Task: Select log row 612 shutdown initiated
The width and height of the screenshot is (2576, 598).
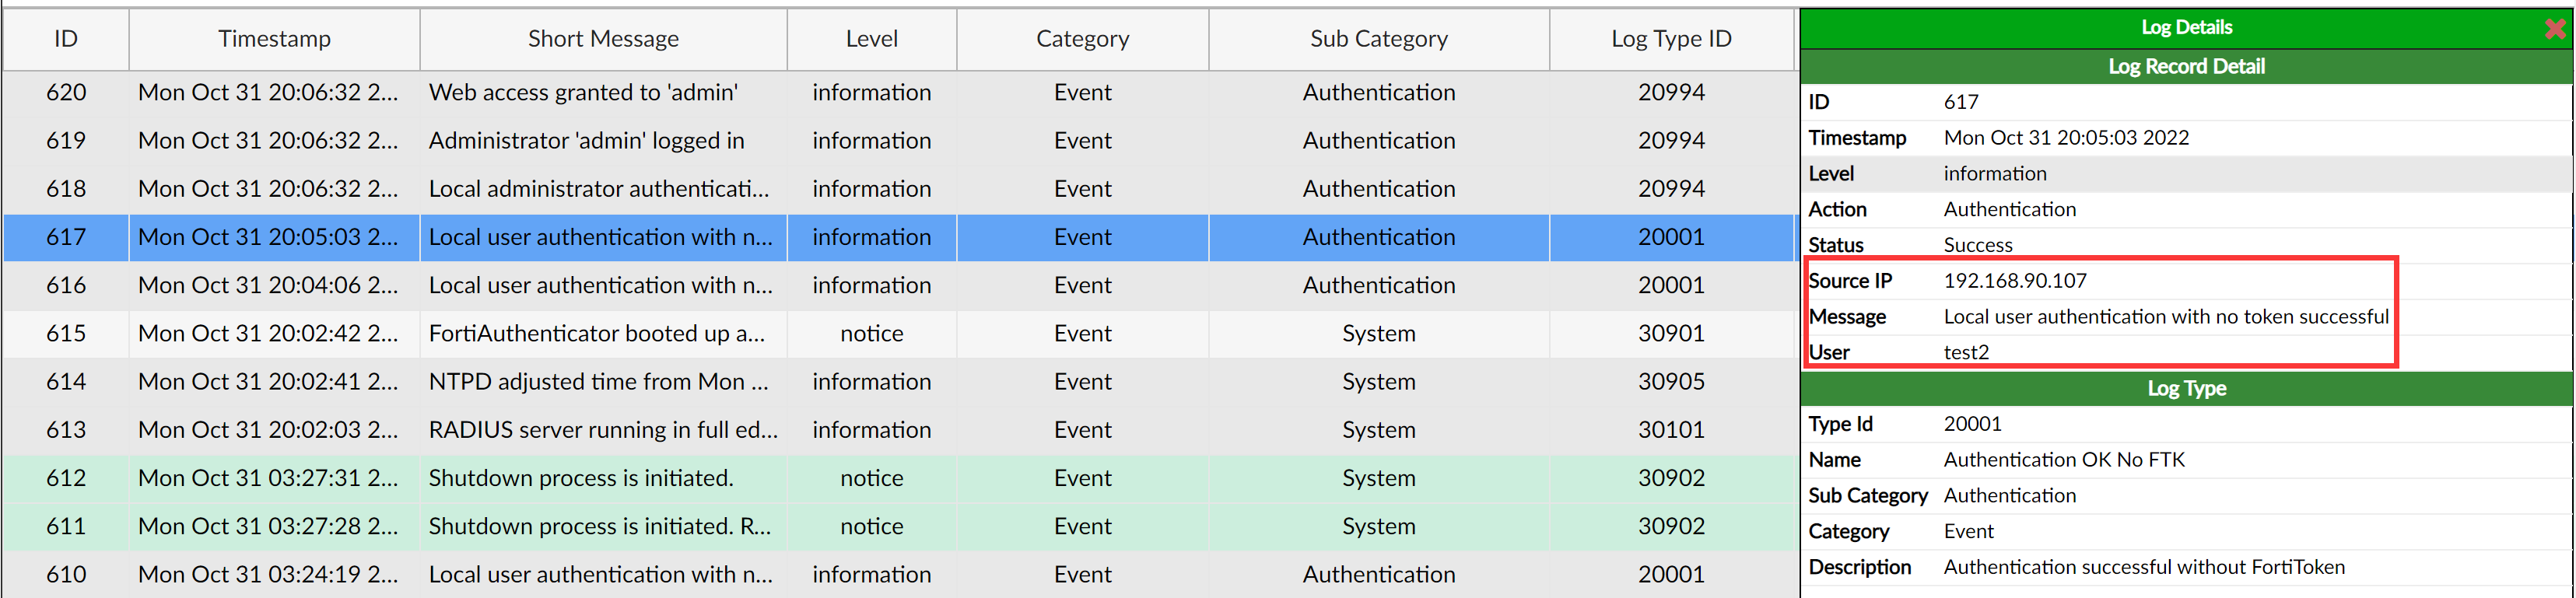Action: pyautogui.click(x=580, y=478)
